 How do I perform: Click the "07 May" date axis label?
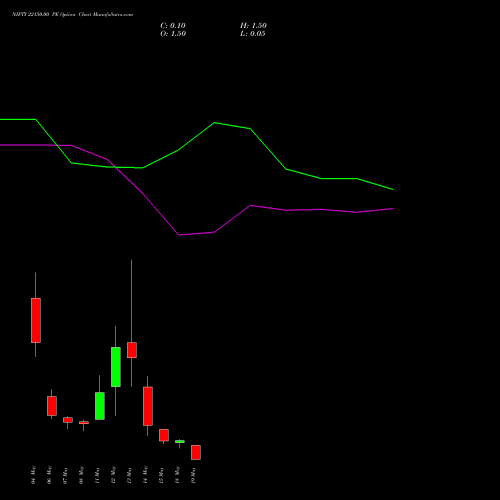click(x=65, y=475)
